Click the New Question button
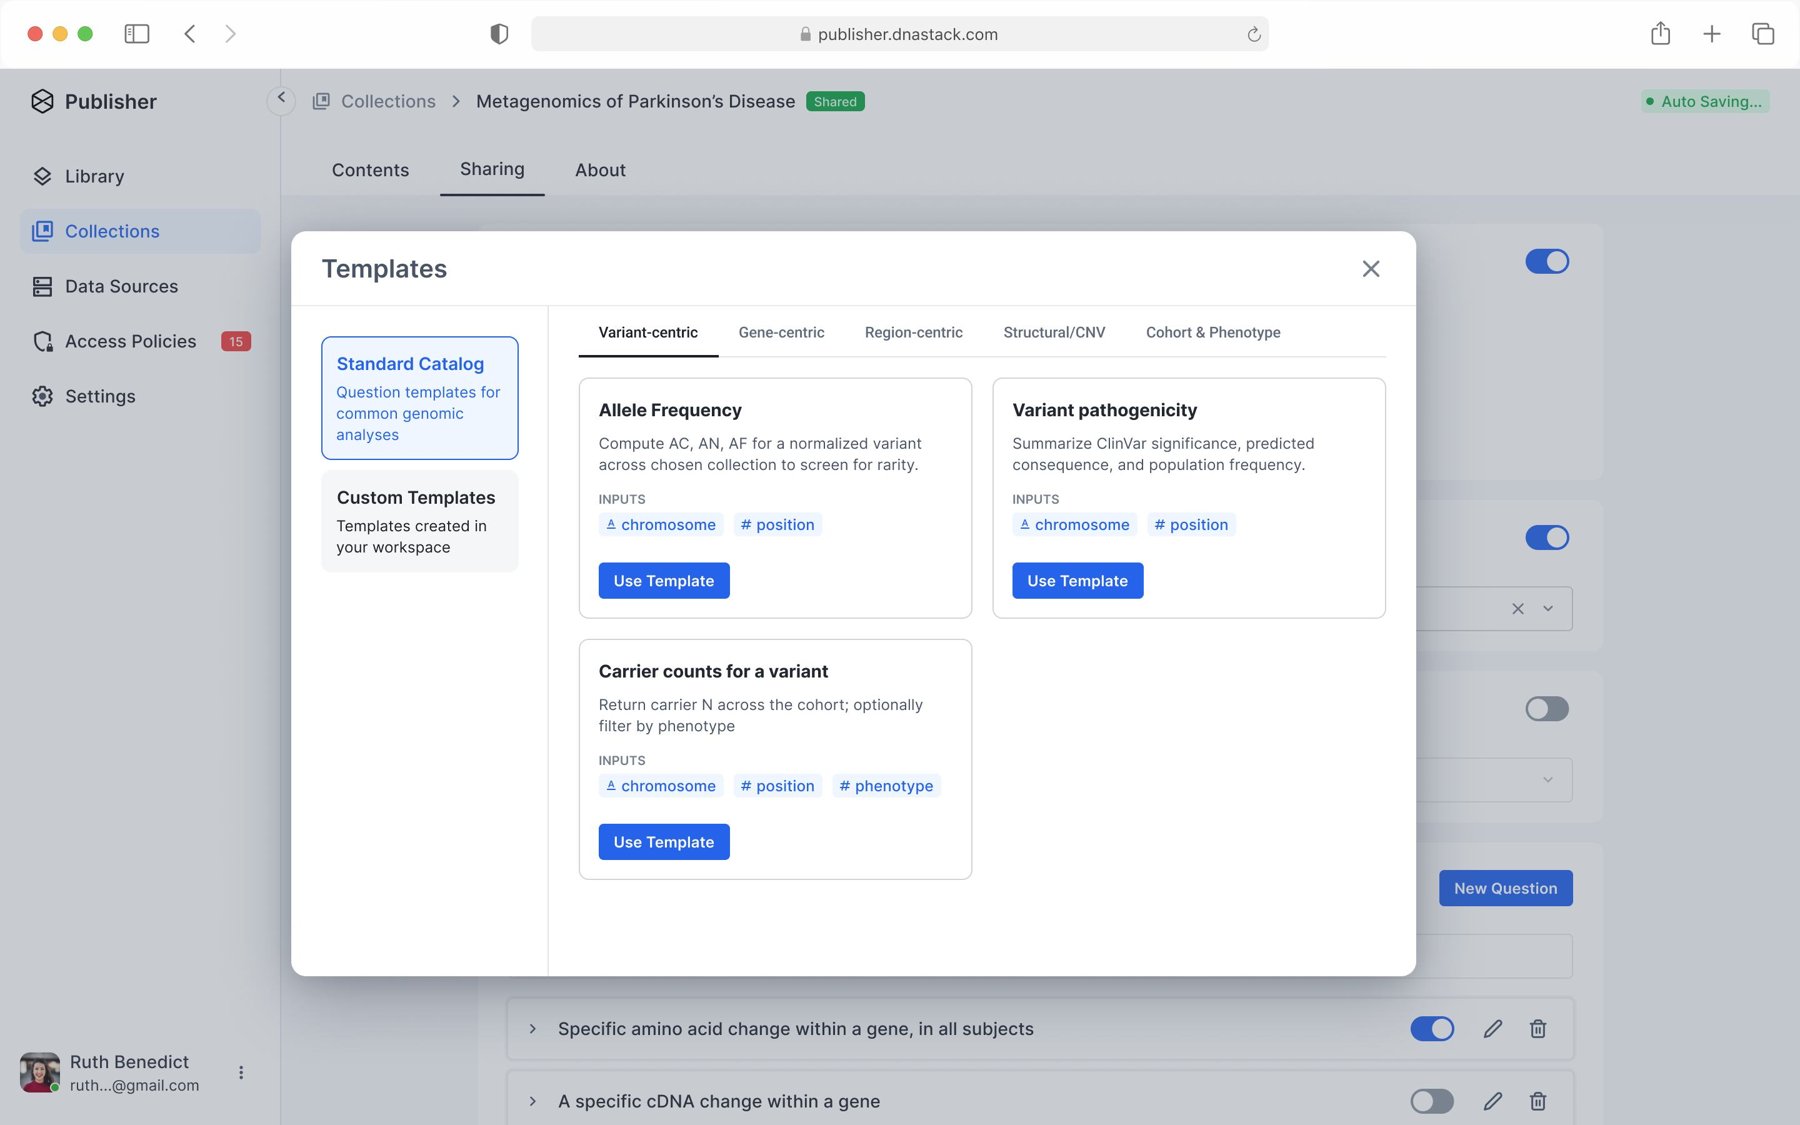The width and height of the screenshot is (1800, 1125). [x=1505, y=888]
